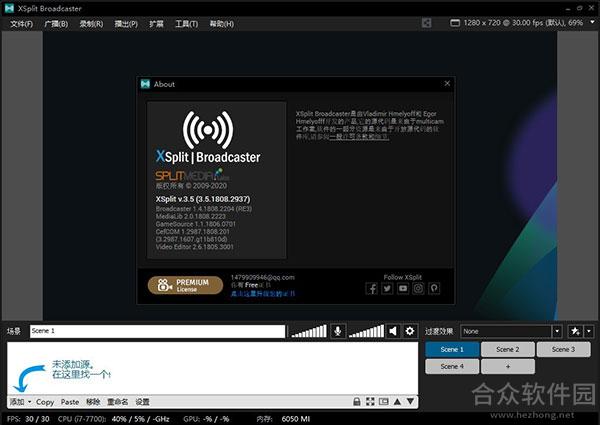Click the PREMIUM License button

point(185,285)
